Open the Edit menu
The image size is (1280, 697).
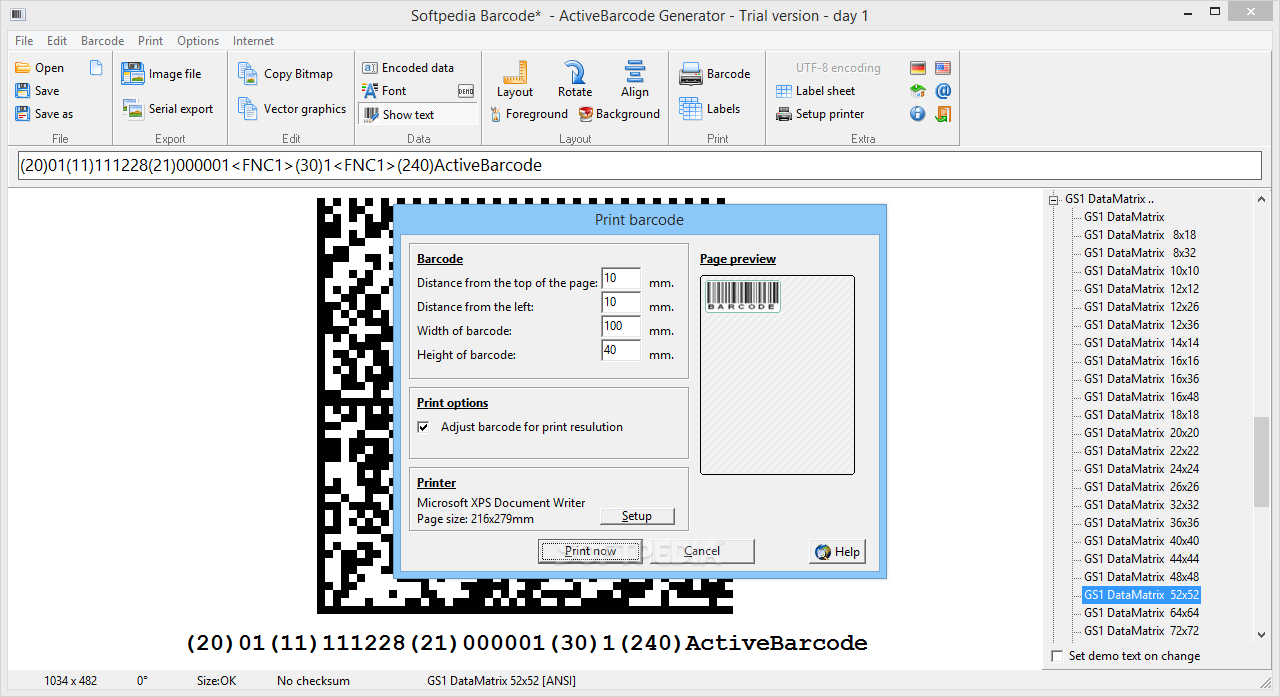tap(57, 41)
